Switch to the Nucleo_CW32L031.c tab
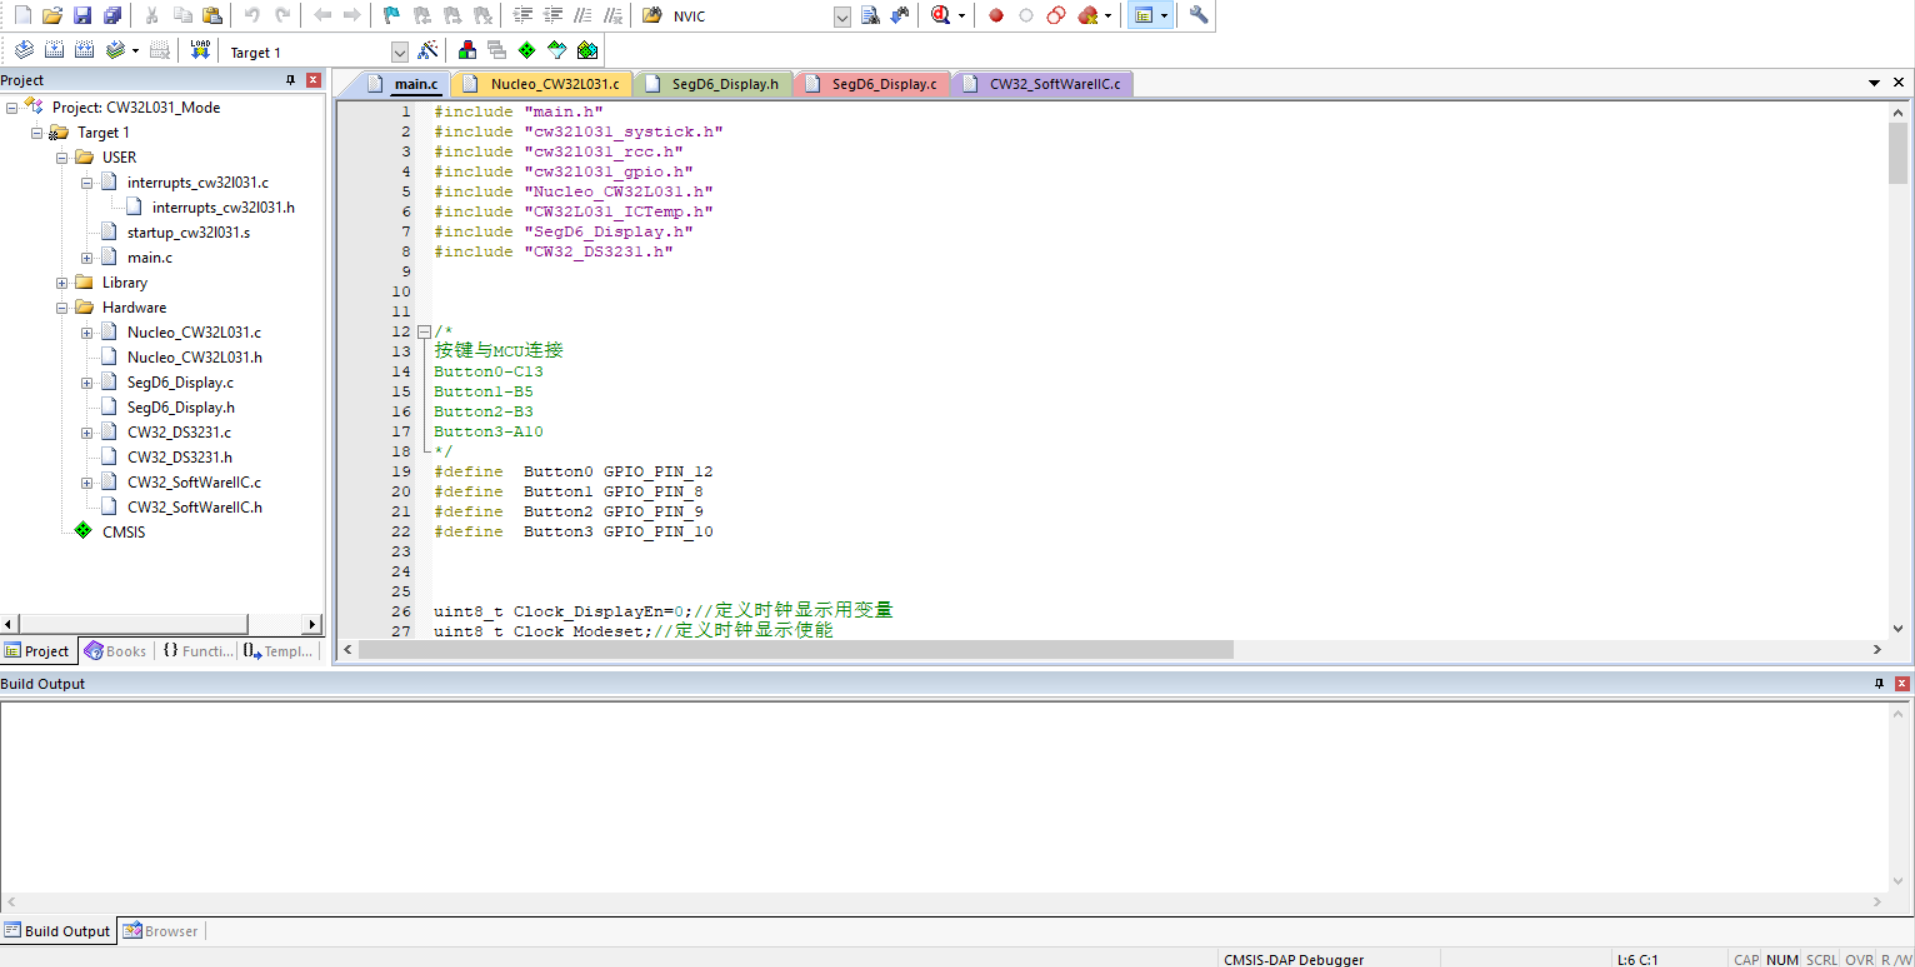This screenshot has width=1915, height=967. pos(542,84)
